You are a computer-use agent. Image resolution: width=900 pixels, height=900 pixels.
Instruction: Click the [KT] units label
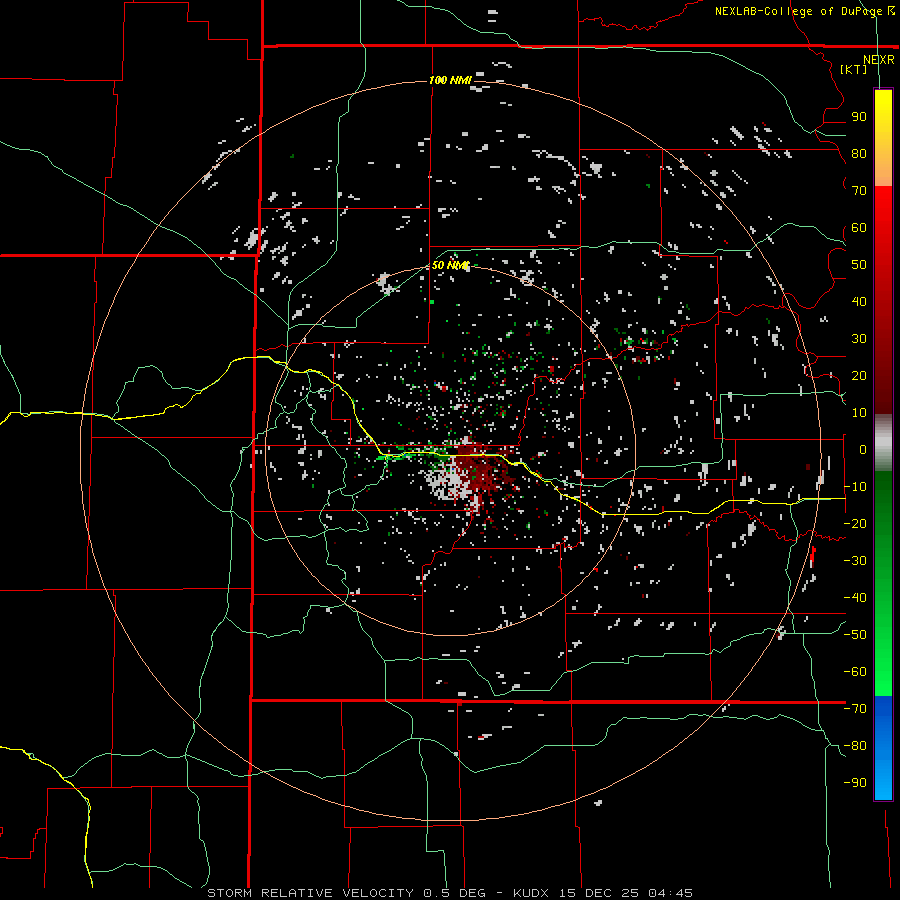click(853, 69)
